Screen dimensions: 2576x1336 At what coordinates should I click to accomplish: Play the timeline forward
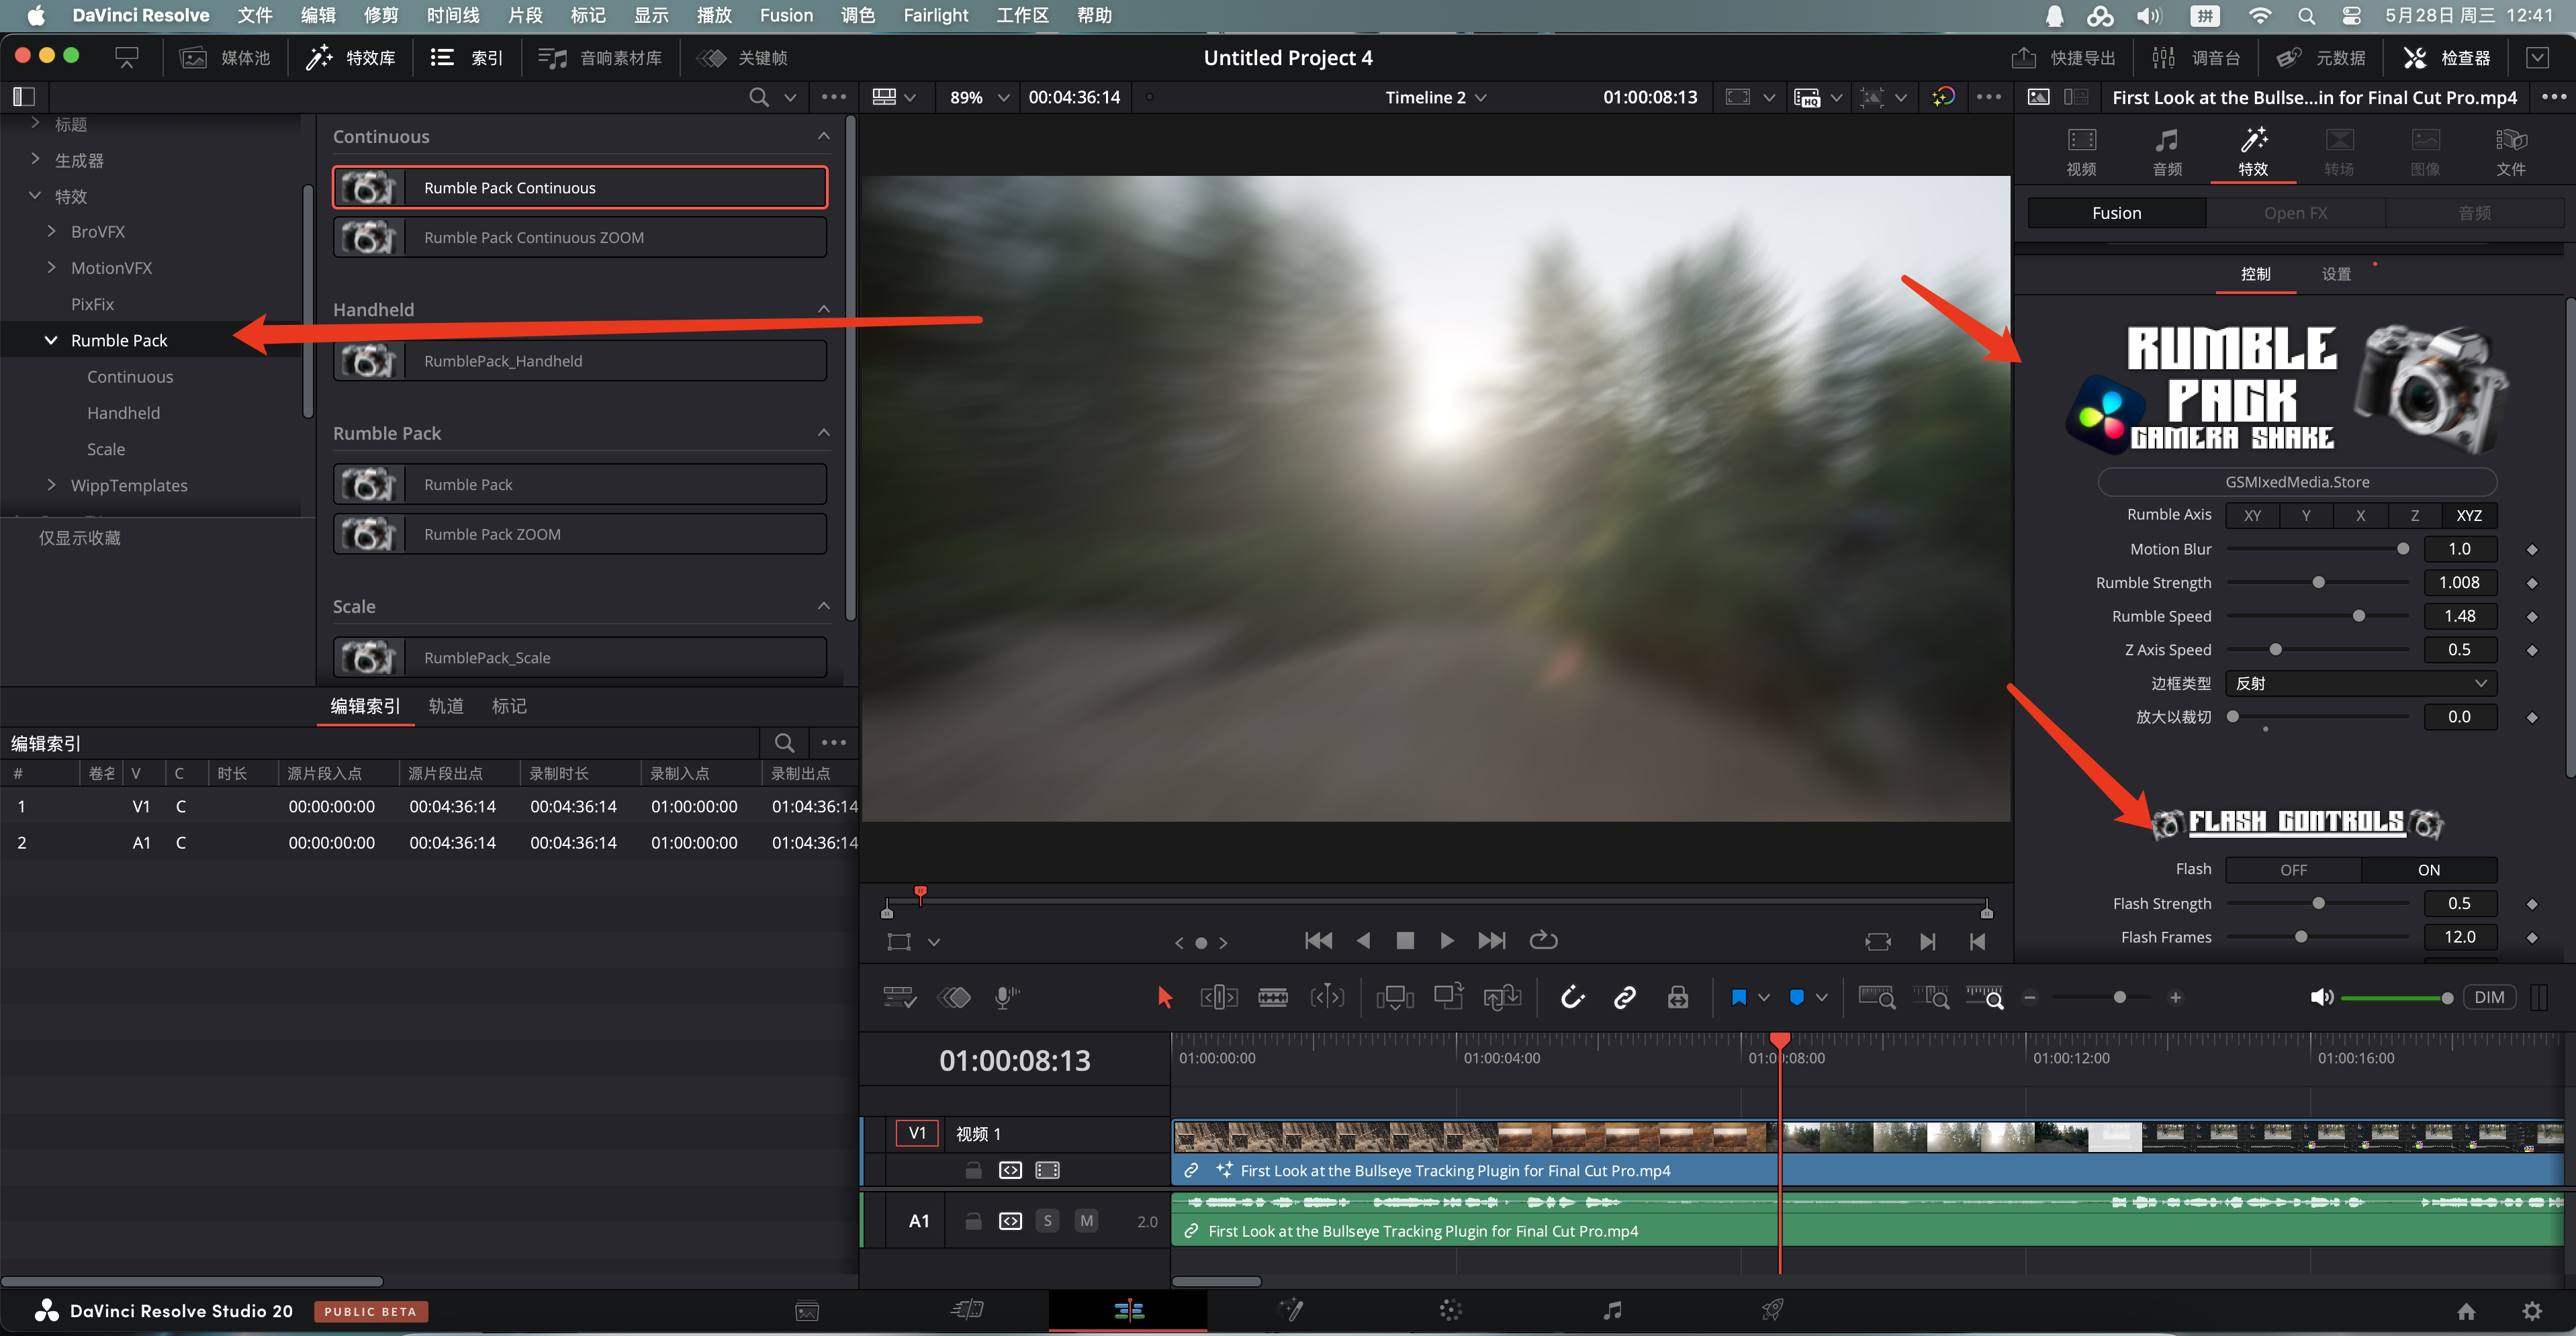tap(1446, 940)
